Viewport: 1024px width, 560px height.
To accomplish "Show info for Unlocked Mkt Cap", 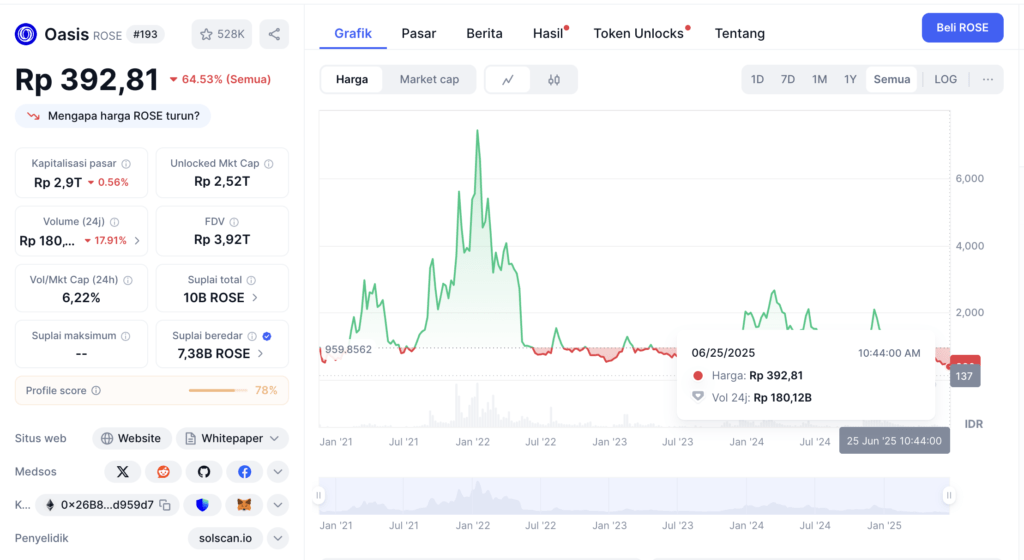I will coord(269,164).
